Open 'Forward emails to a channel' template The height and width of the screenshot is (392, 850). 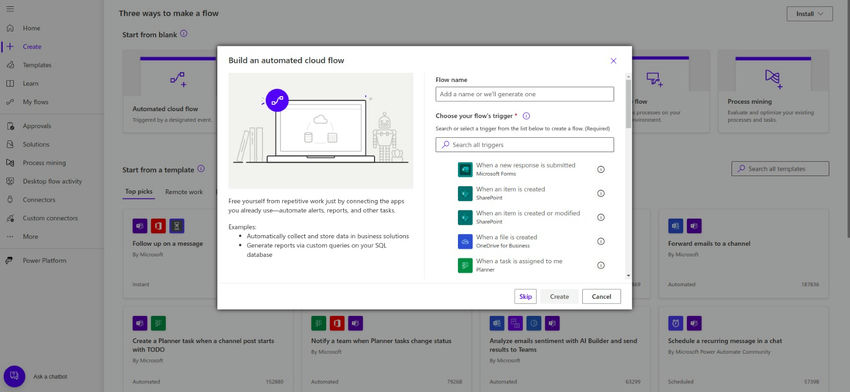(744, 254)
